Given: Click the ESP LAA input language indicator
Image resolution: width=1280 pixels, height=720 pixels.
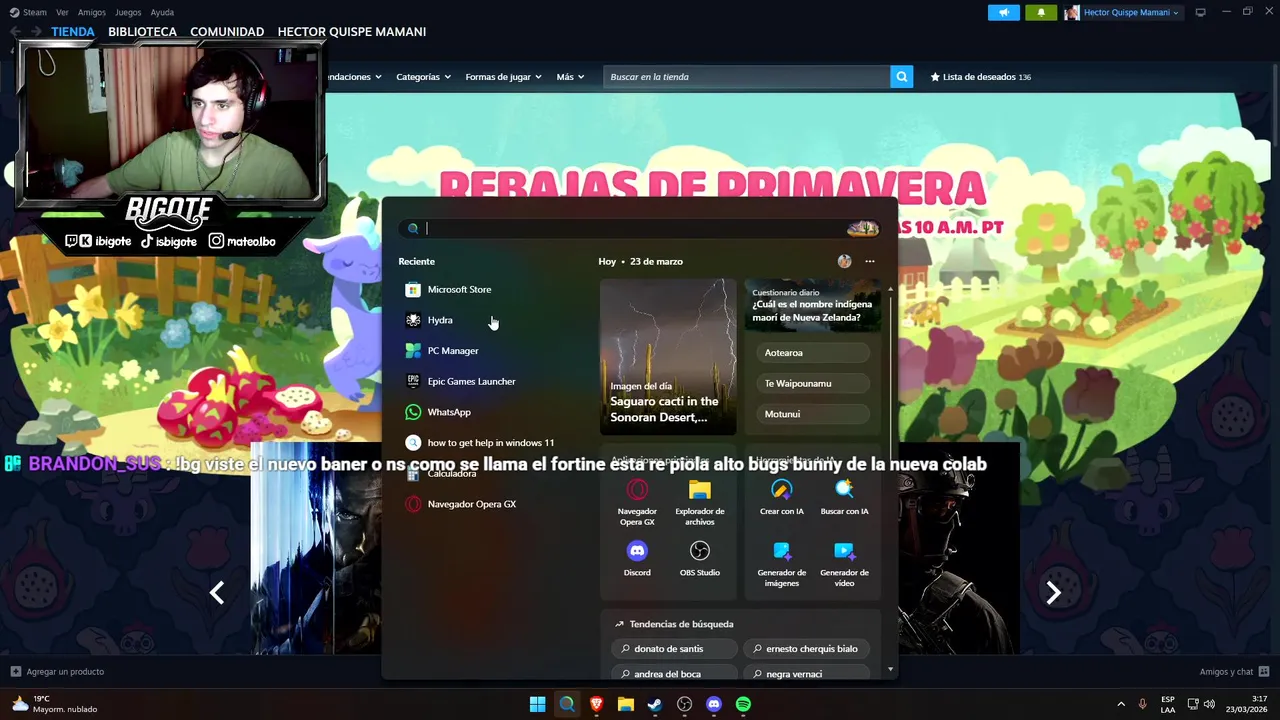Looking at the screenshot, I should coord(1168,704).
